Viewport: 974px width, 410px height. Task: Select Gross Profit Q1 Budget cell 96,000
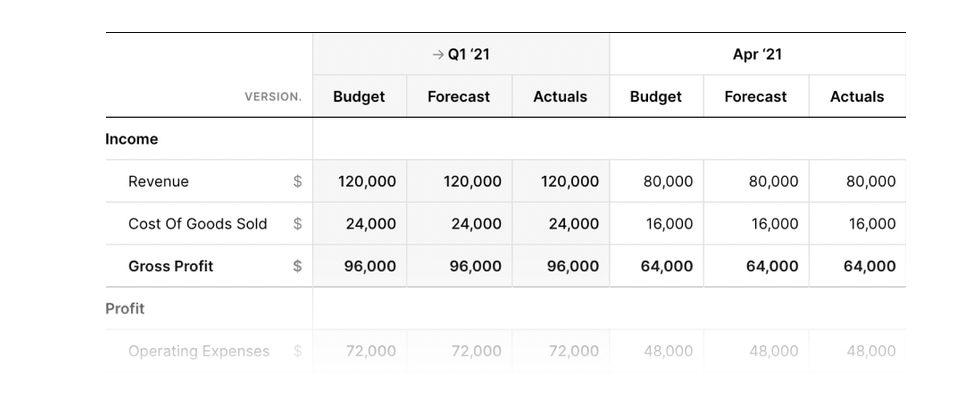click(x=360, y=266)
